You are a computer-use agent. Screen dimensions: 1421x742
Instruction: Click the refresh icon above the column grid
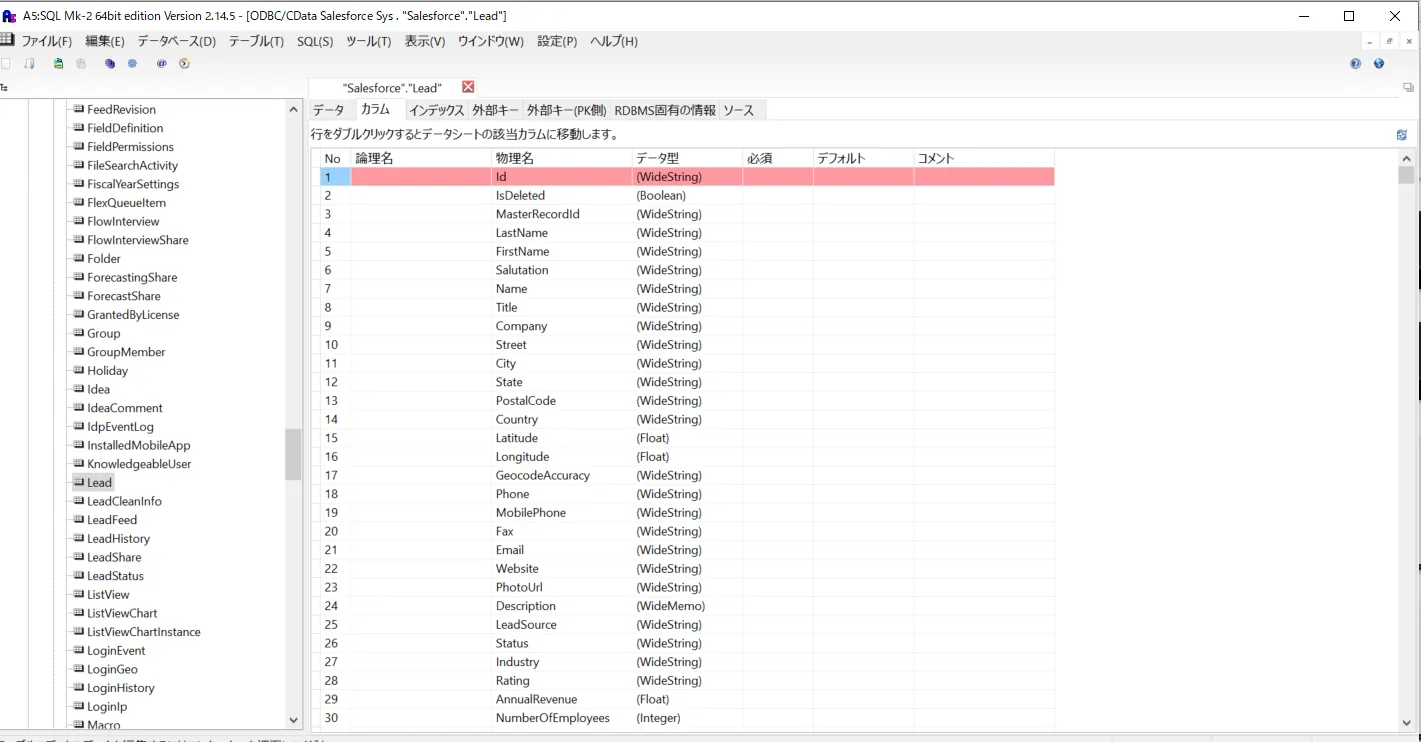click(1401, 135)
